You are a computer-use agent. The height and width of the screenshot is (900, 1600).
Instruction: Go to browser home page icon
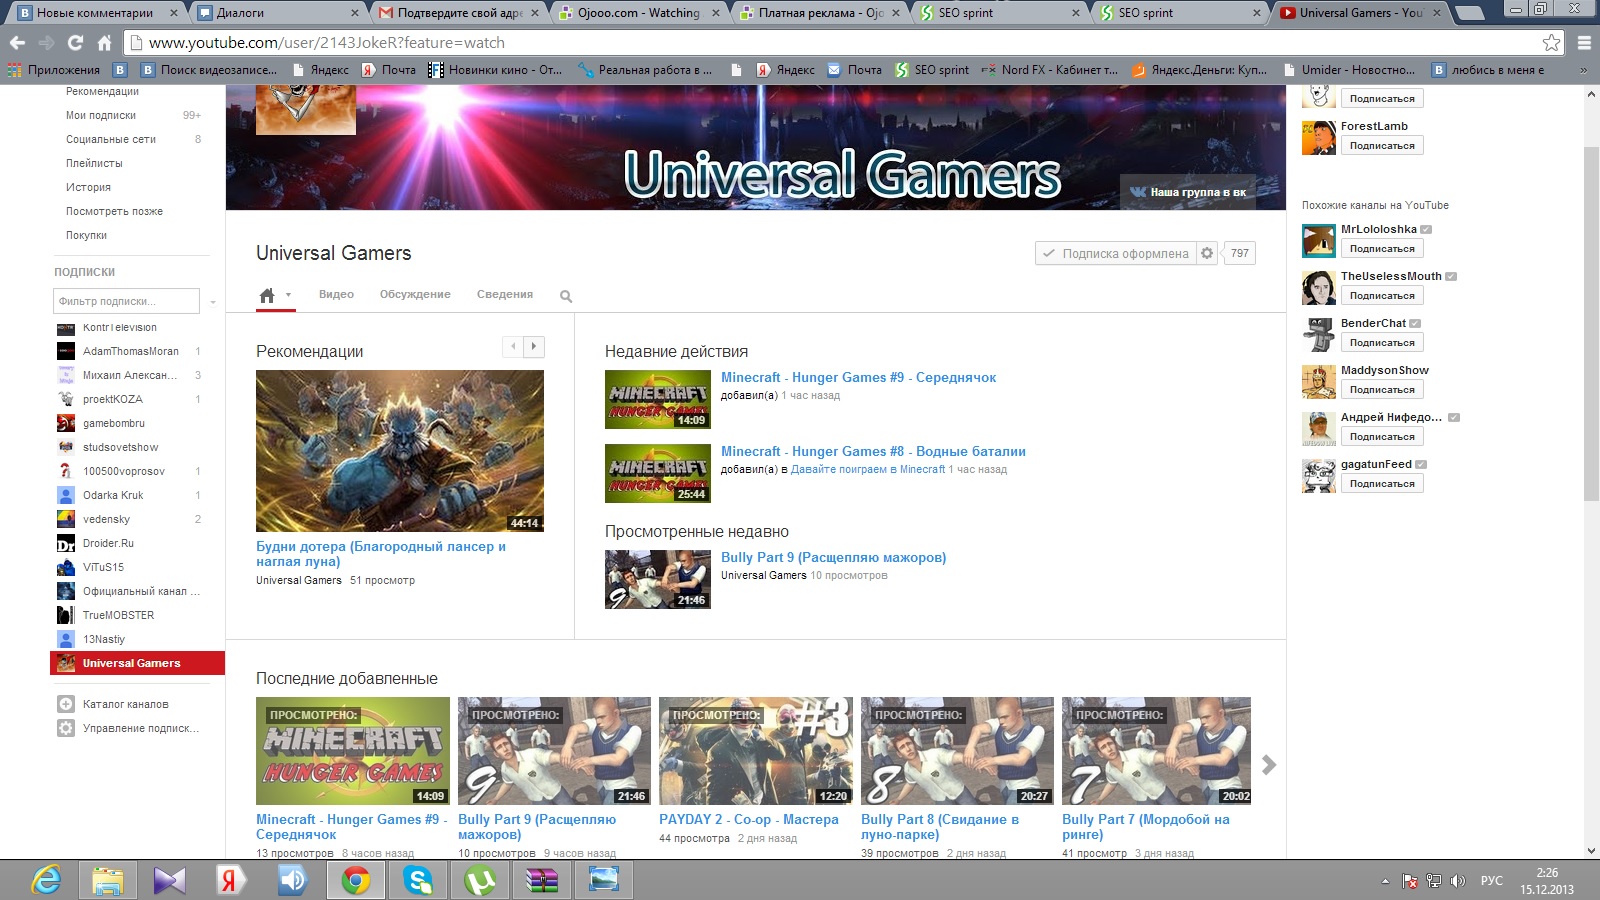[104, 43]
